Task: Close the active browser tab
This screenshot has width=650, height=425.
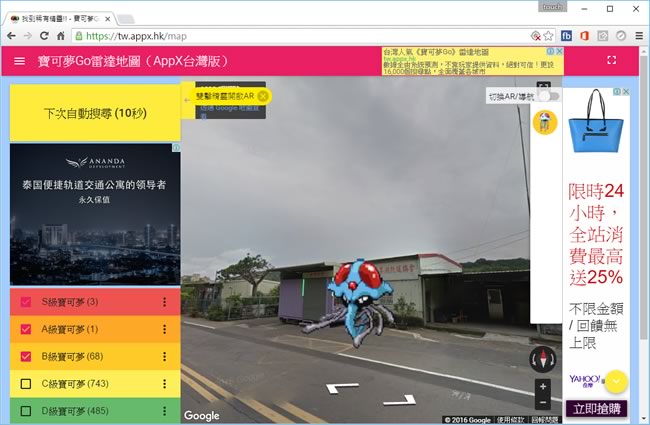Action: pyautogui.click(x=107, y=19)
